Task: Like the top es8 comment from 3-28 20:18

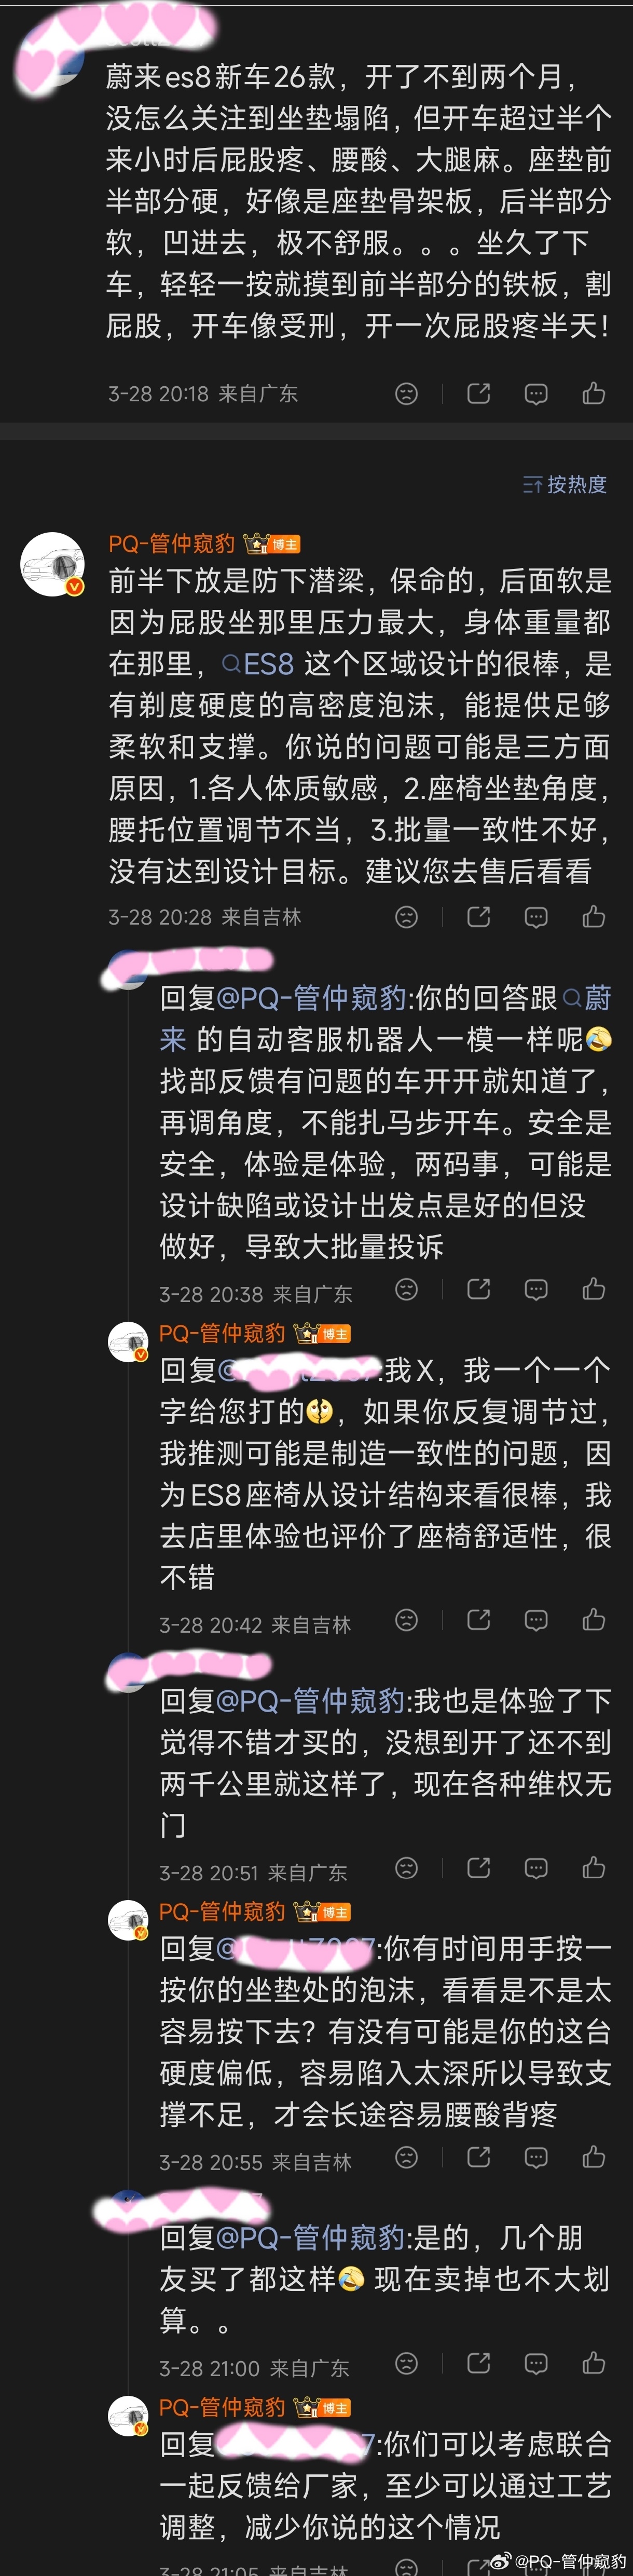Action: 594,393
